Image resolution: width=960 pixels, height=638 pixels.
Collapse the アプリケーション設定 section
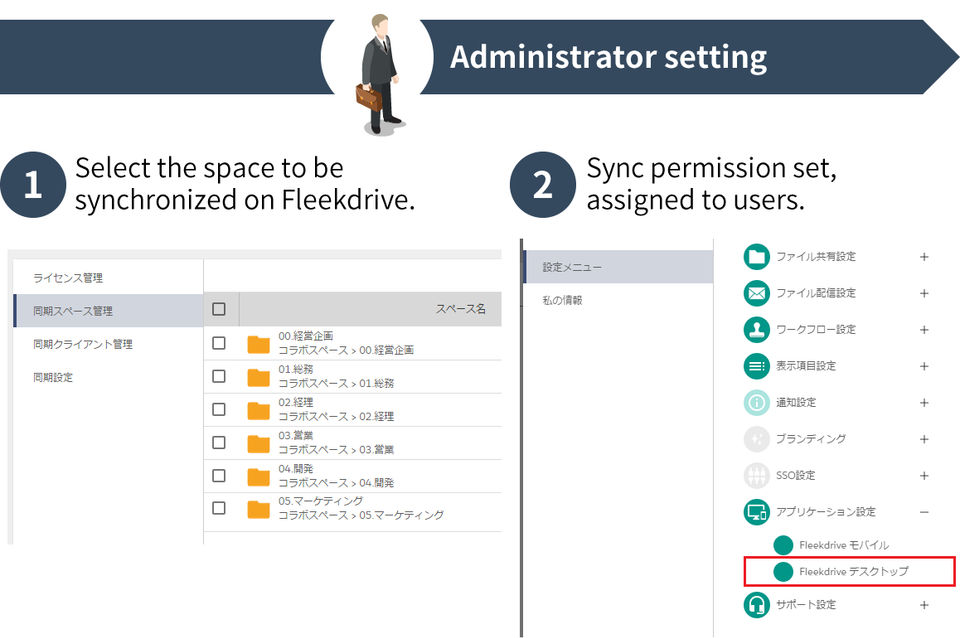[924, 512]
